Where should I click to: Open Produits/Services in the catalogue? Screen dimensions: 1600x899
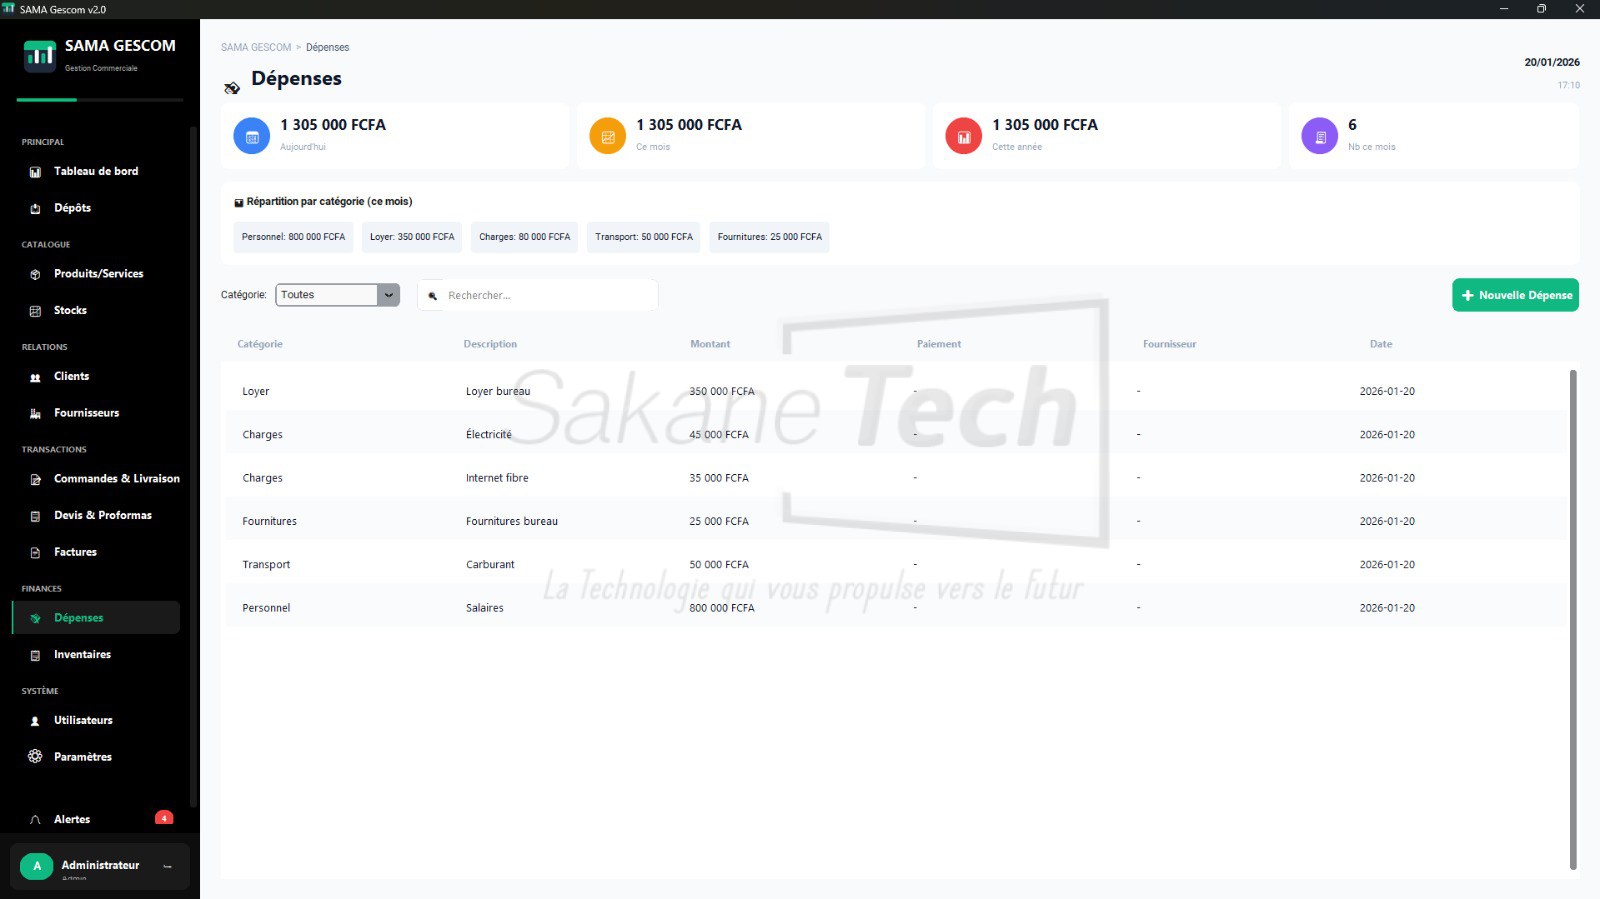pyautogui.click(x=98, y=274)
